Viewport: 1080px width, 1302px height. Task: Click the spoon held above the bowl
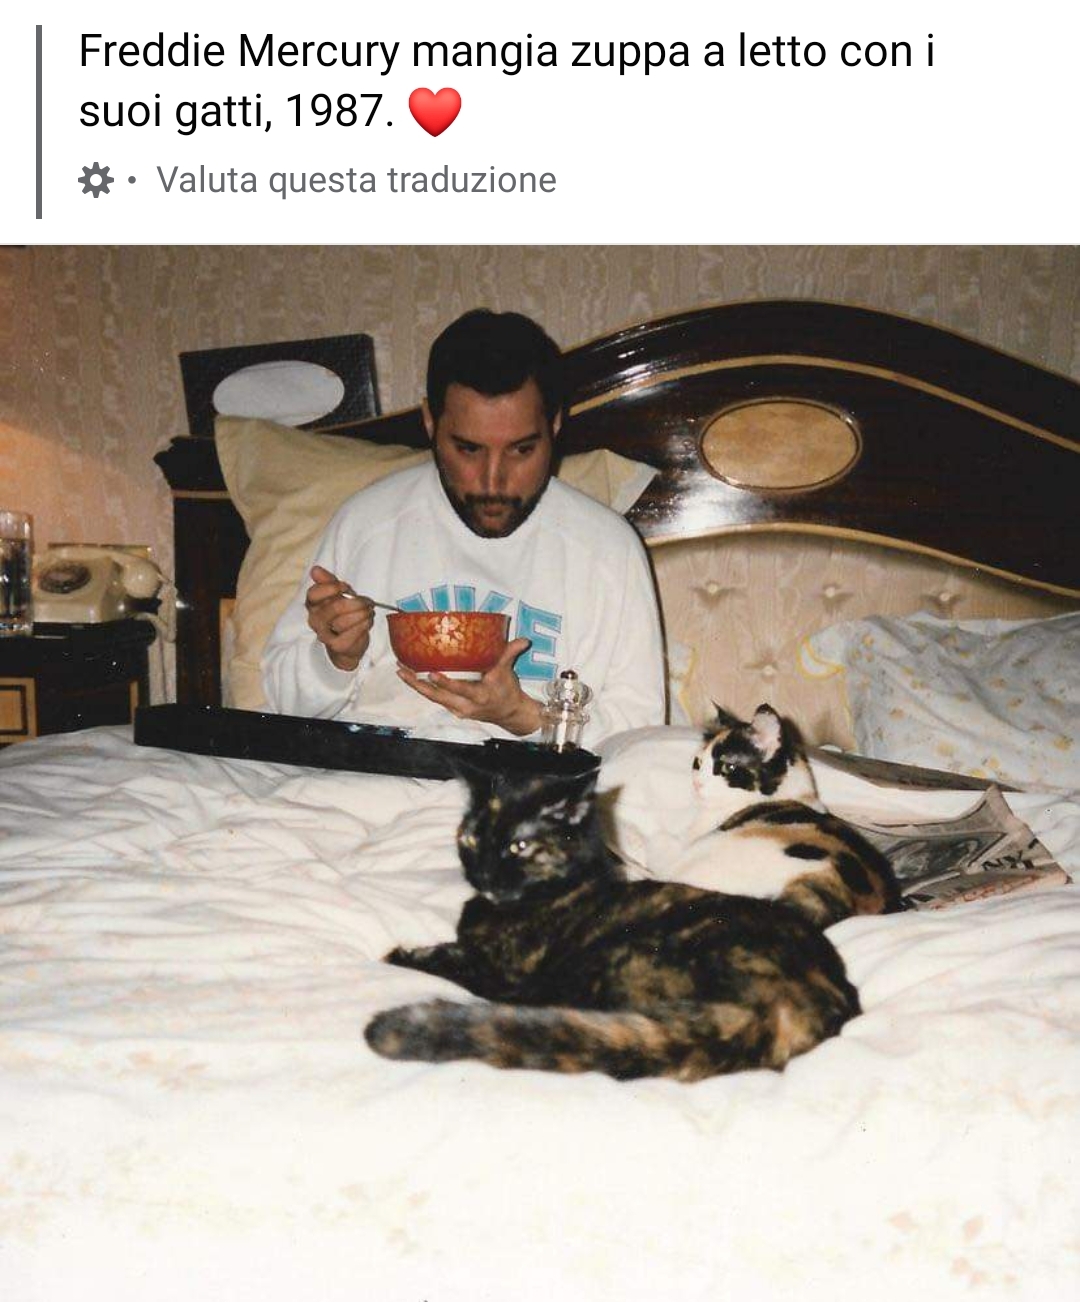(365, 599)
